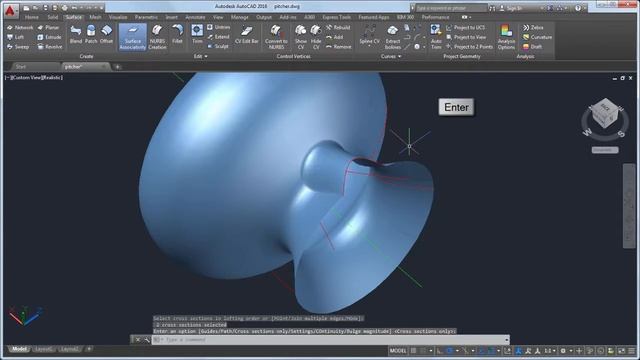Click Project to 2 Points
This screenshot has height=360, width=640.
click(x=469, y=47)
